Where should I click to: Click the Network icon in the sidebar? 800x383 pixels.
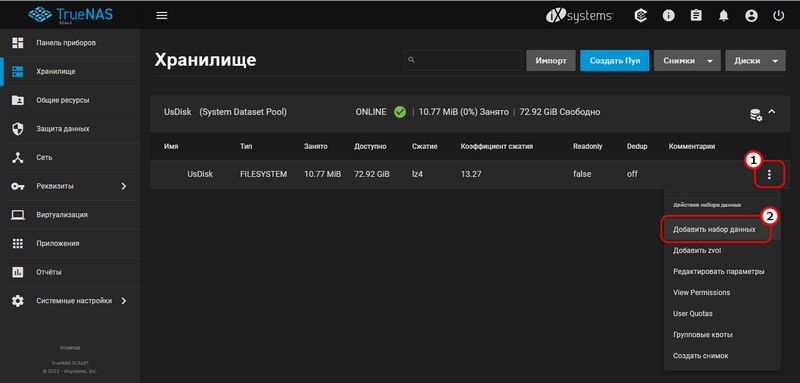click(18, 158)
